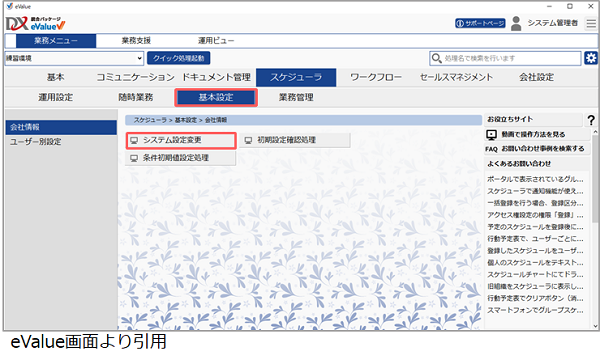Open FAQ item 行動予定表でクリアボタン（消...
The width and height of the screenshot is (600, 364).
click(535, 298)
